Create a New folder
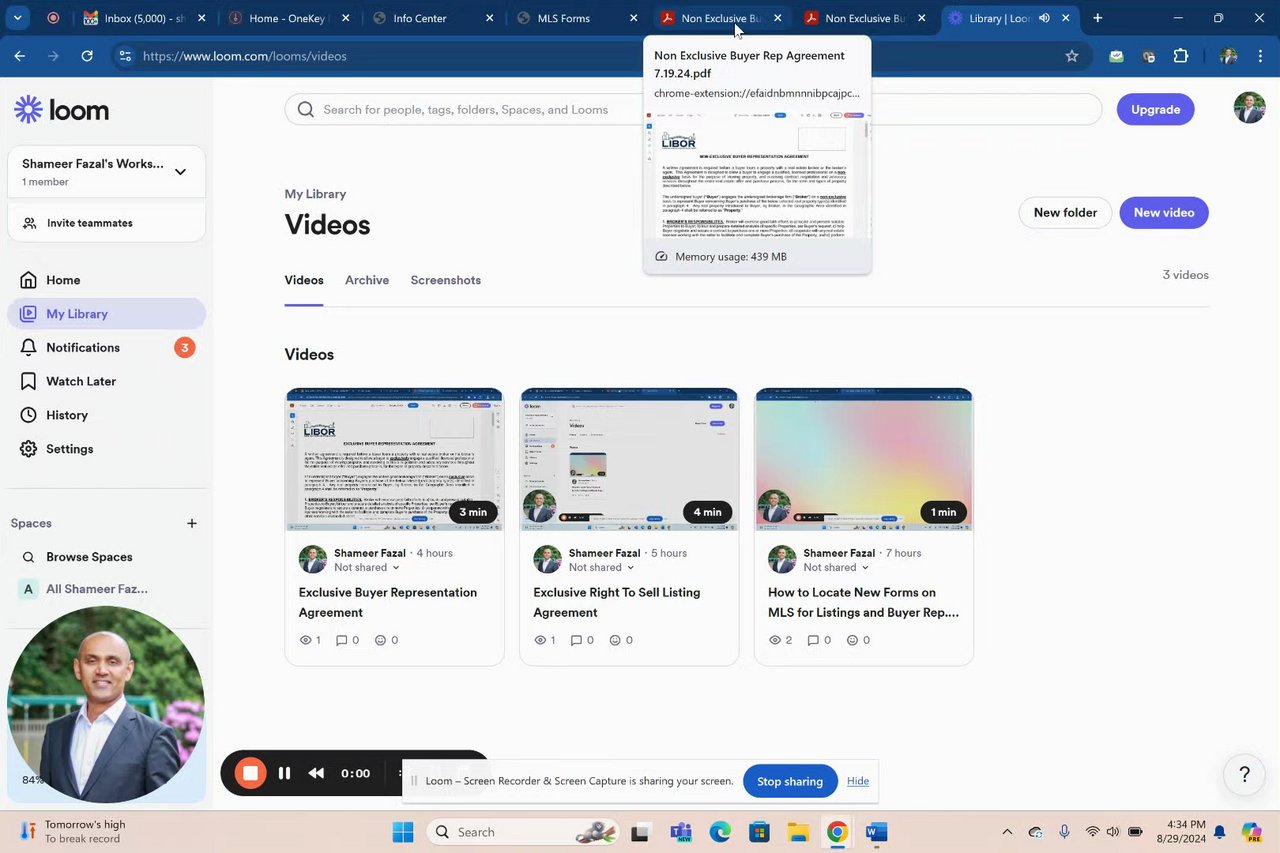Image resolution: width=1280 pixels, height=853 pixels. click(x=1065, y=213)
